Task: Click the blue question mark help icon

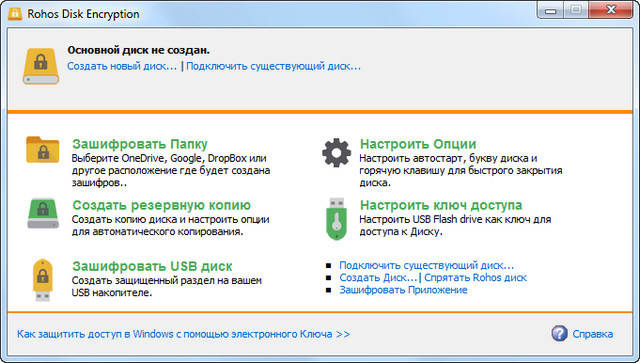Action: tap(559, 333)
